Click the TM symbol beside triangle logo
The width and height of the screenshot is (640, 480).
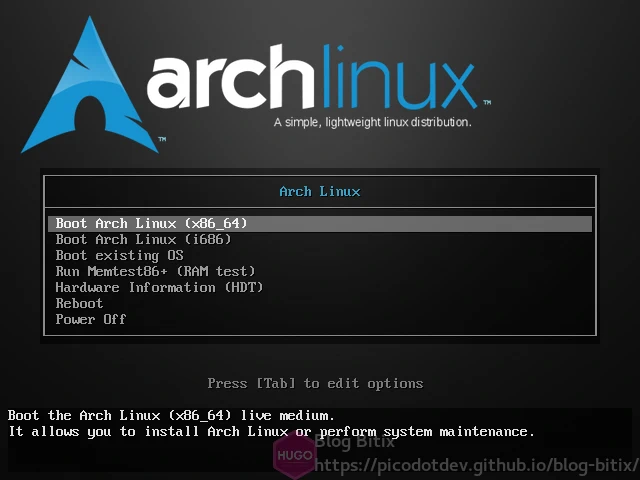tap(161, 138)
